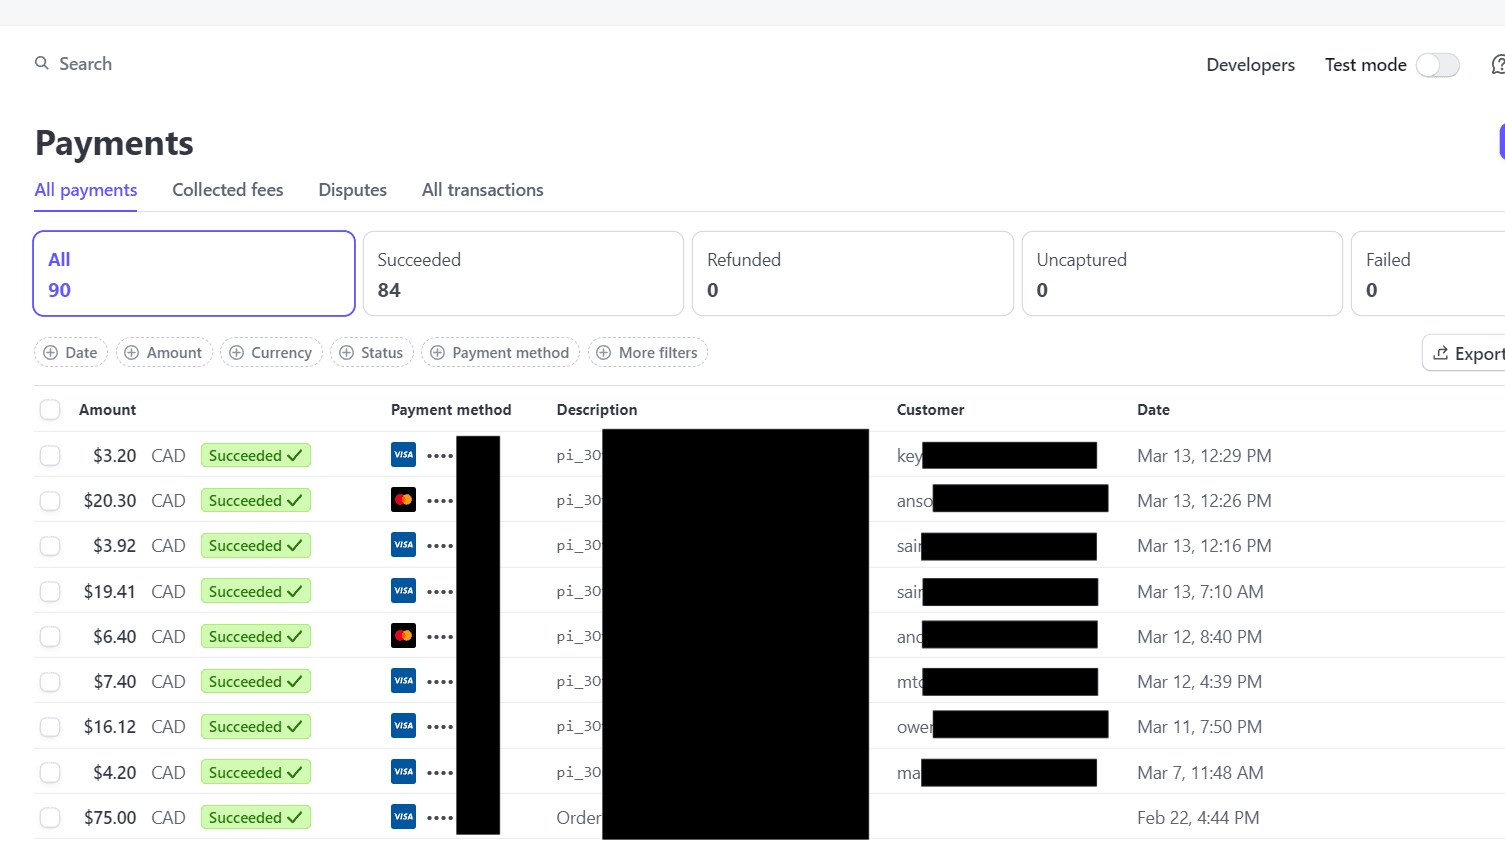Viewport: 1505px width, 847px height.
Task: Select the checkbox for the $3.20 payment
Action: 50,456
